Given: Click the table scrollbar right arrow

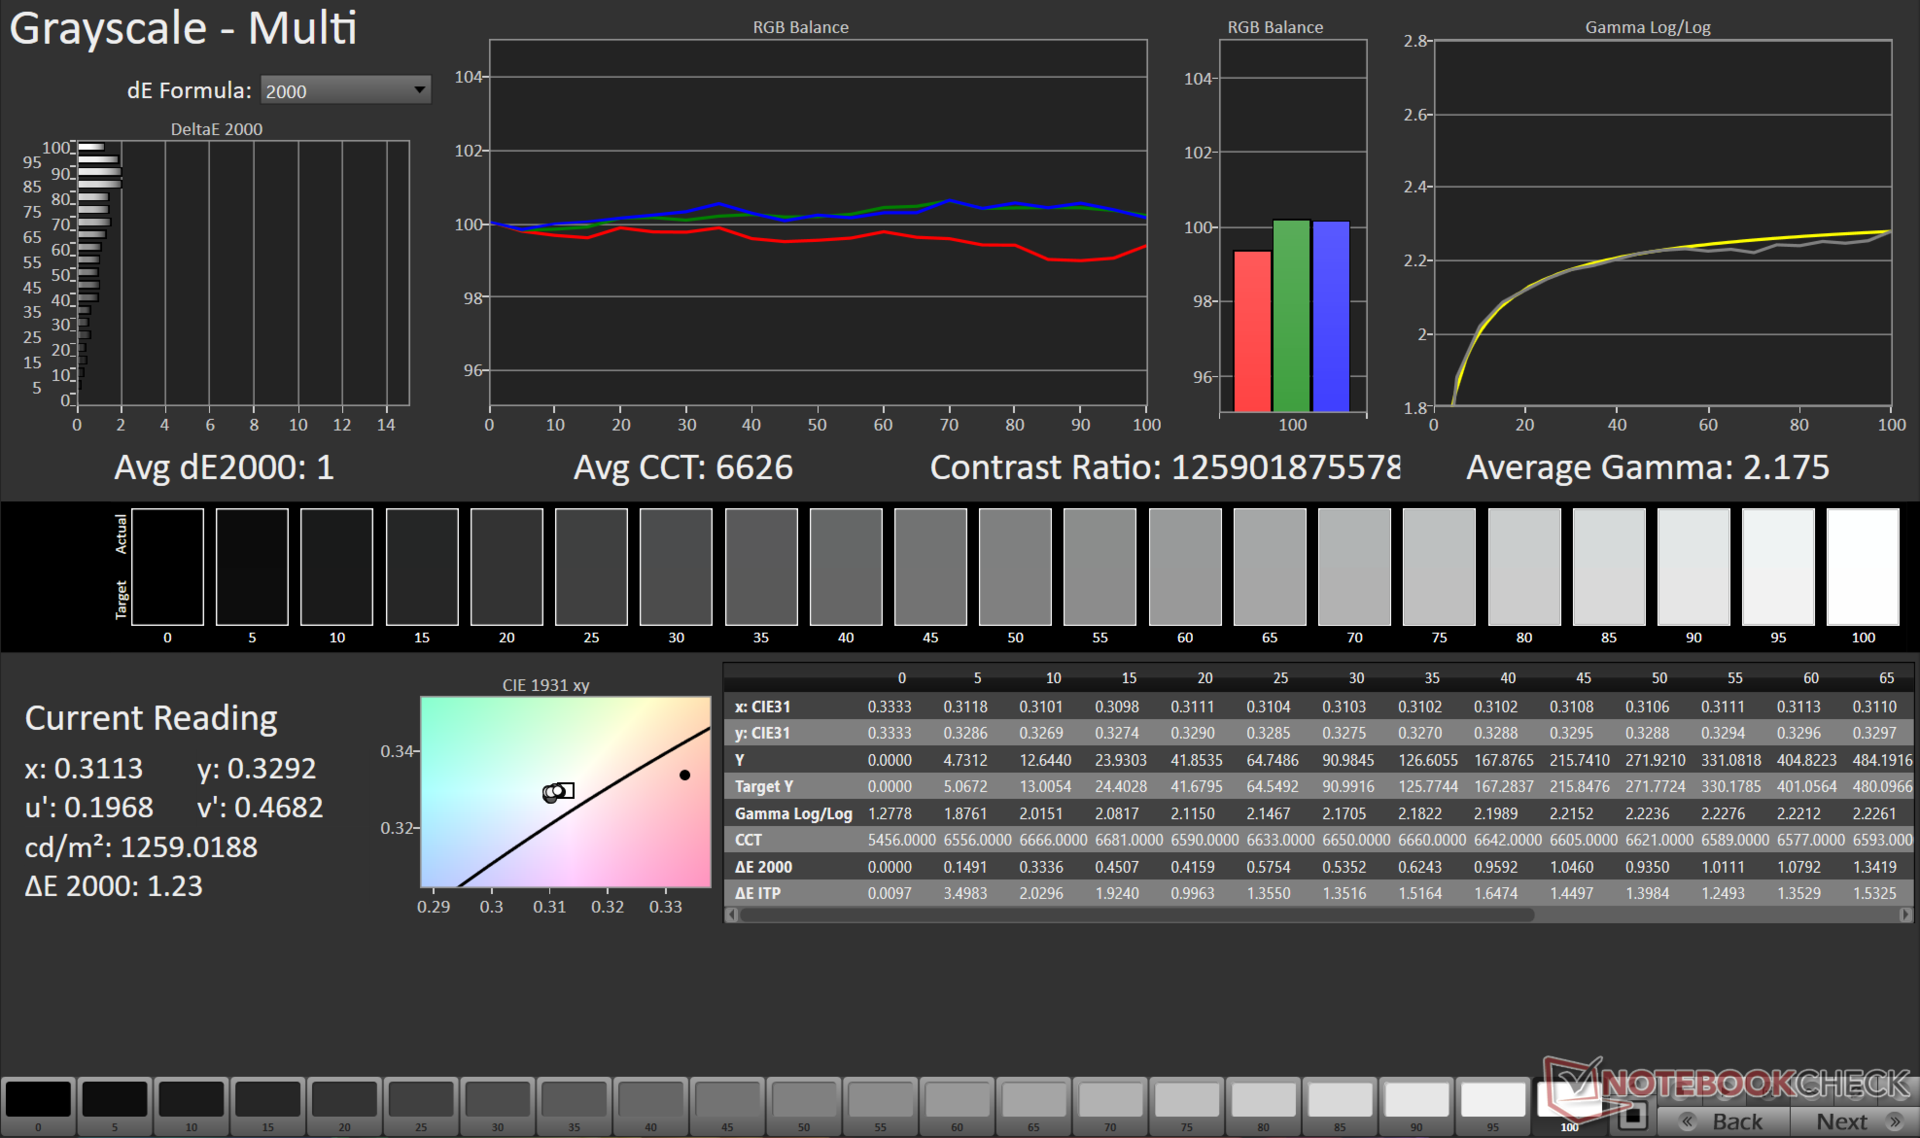Looking at the screenshot, I should click(x=1905, y=915).
